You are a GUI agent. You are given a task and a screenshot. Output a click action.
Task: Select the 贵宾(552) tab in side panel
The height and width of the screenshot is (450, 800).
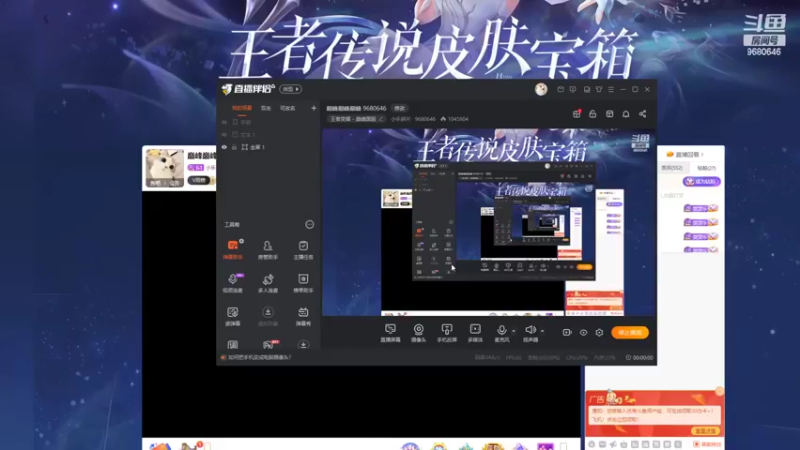672,168
